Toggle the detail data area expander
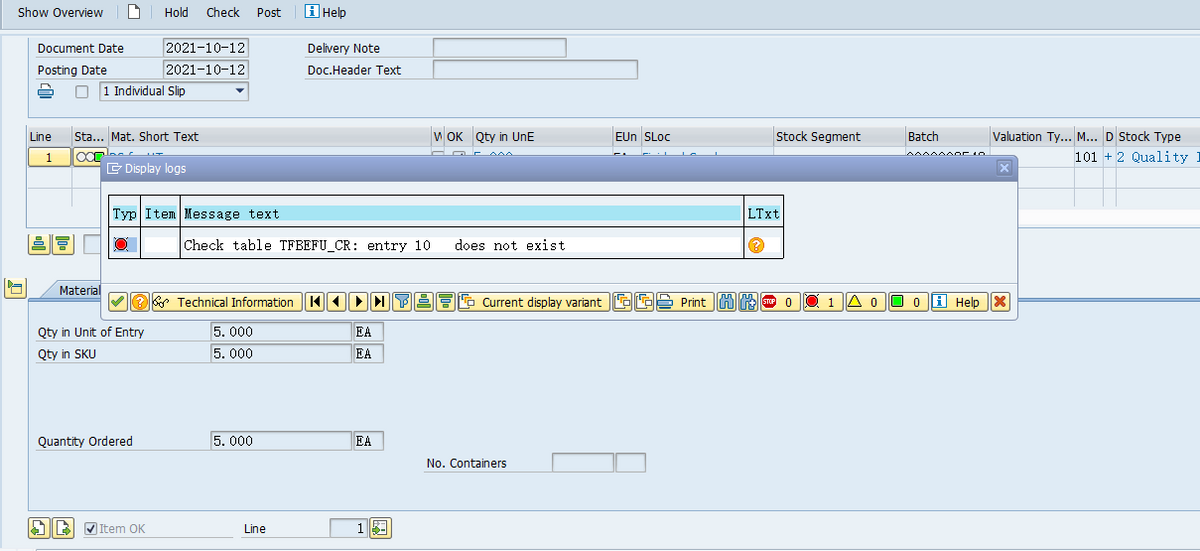This screenshot has width=1200, height=551. click(15, 289)
